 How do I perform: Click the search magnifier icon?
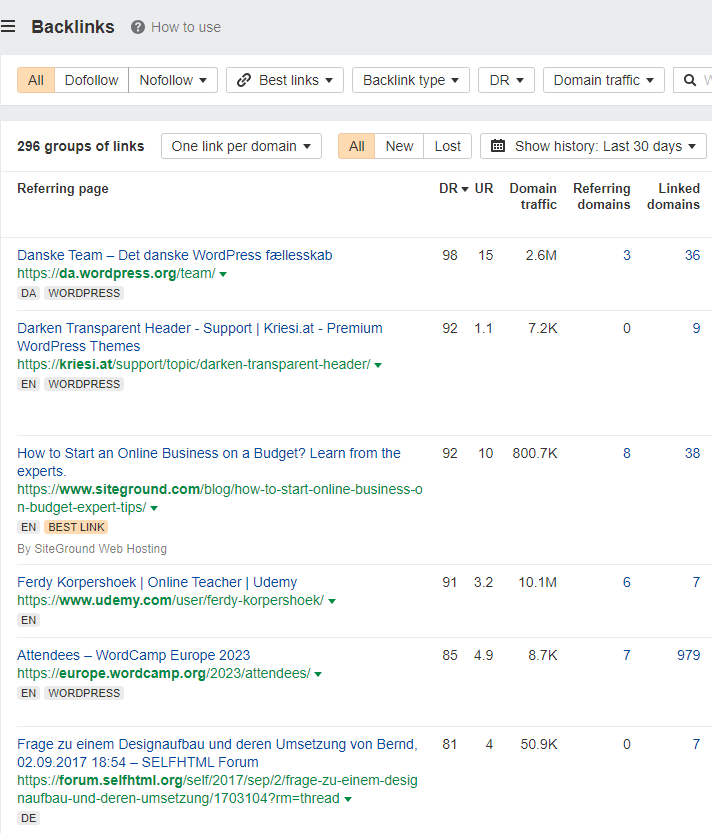pos(691,79)
